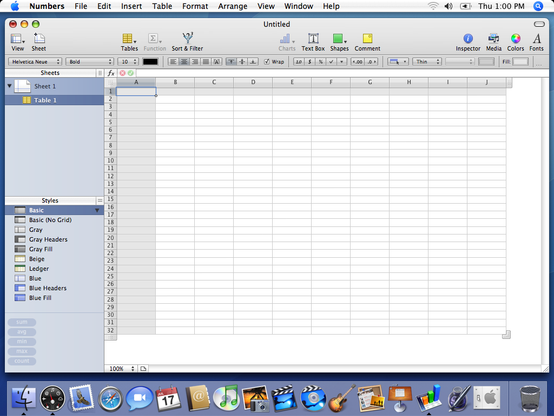The width and height of the screenshot is (554, 416).
Task: Add a new Sheet from the toolbar
Action: [39, 42]
